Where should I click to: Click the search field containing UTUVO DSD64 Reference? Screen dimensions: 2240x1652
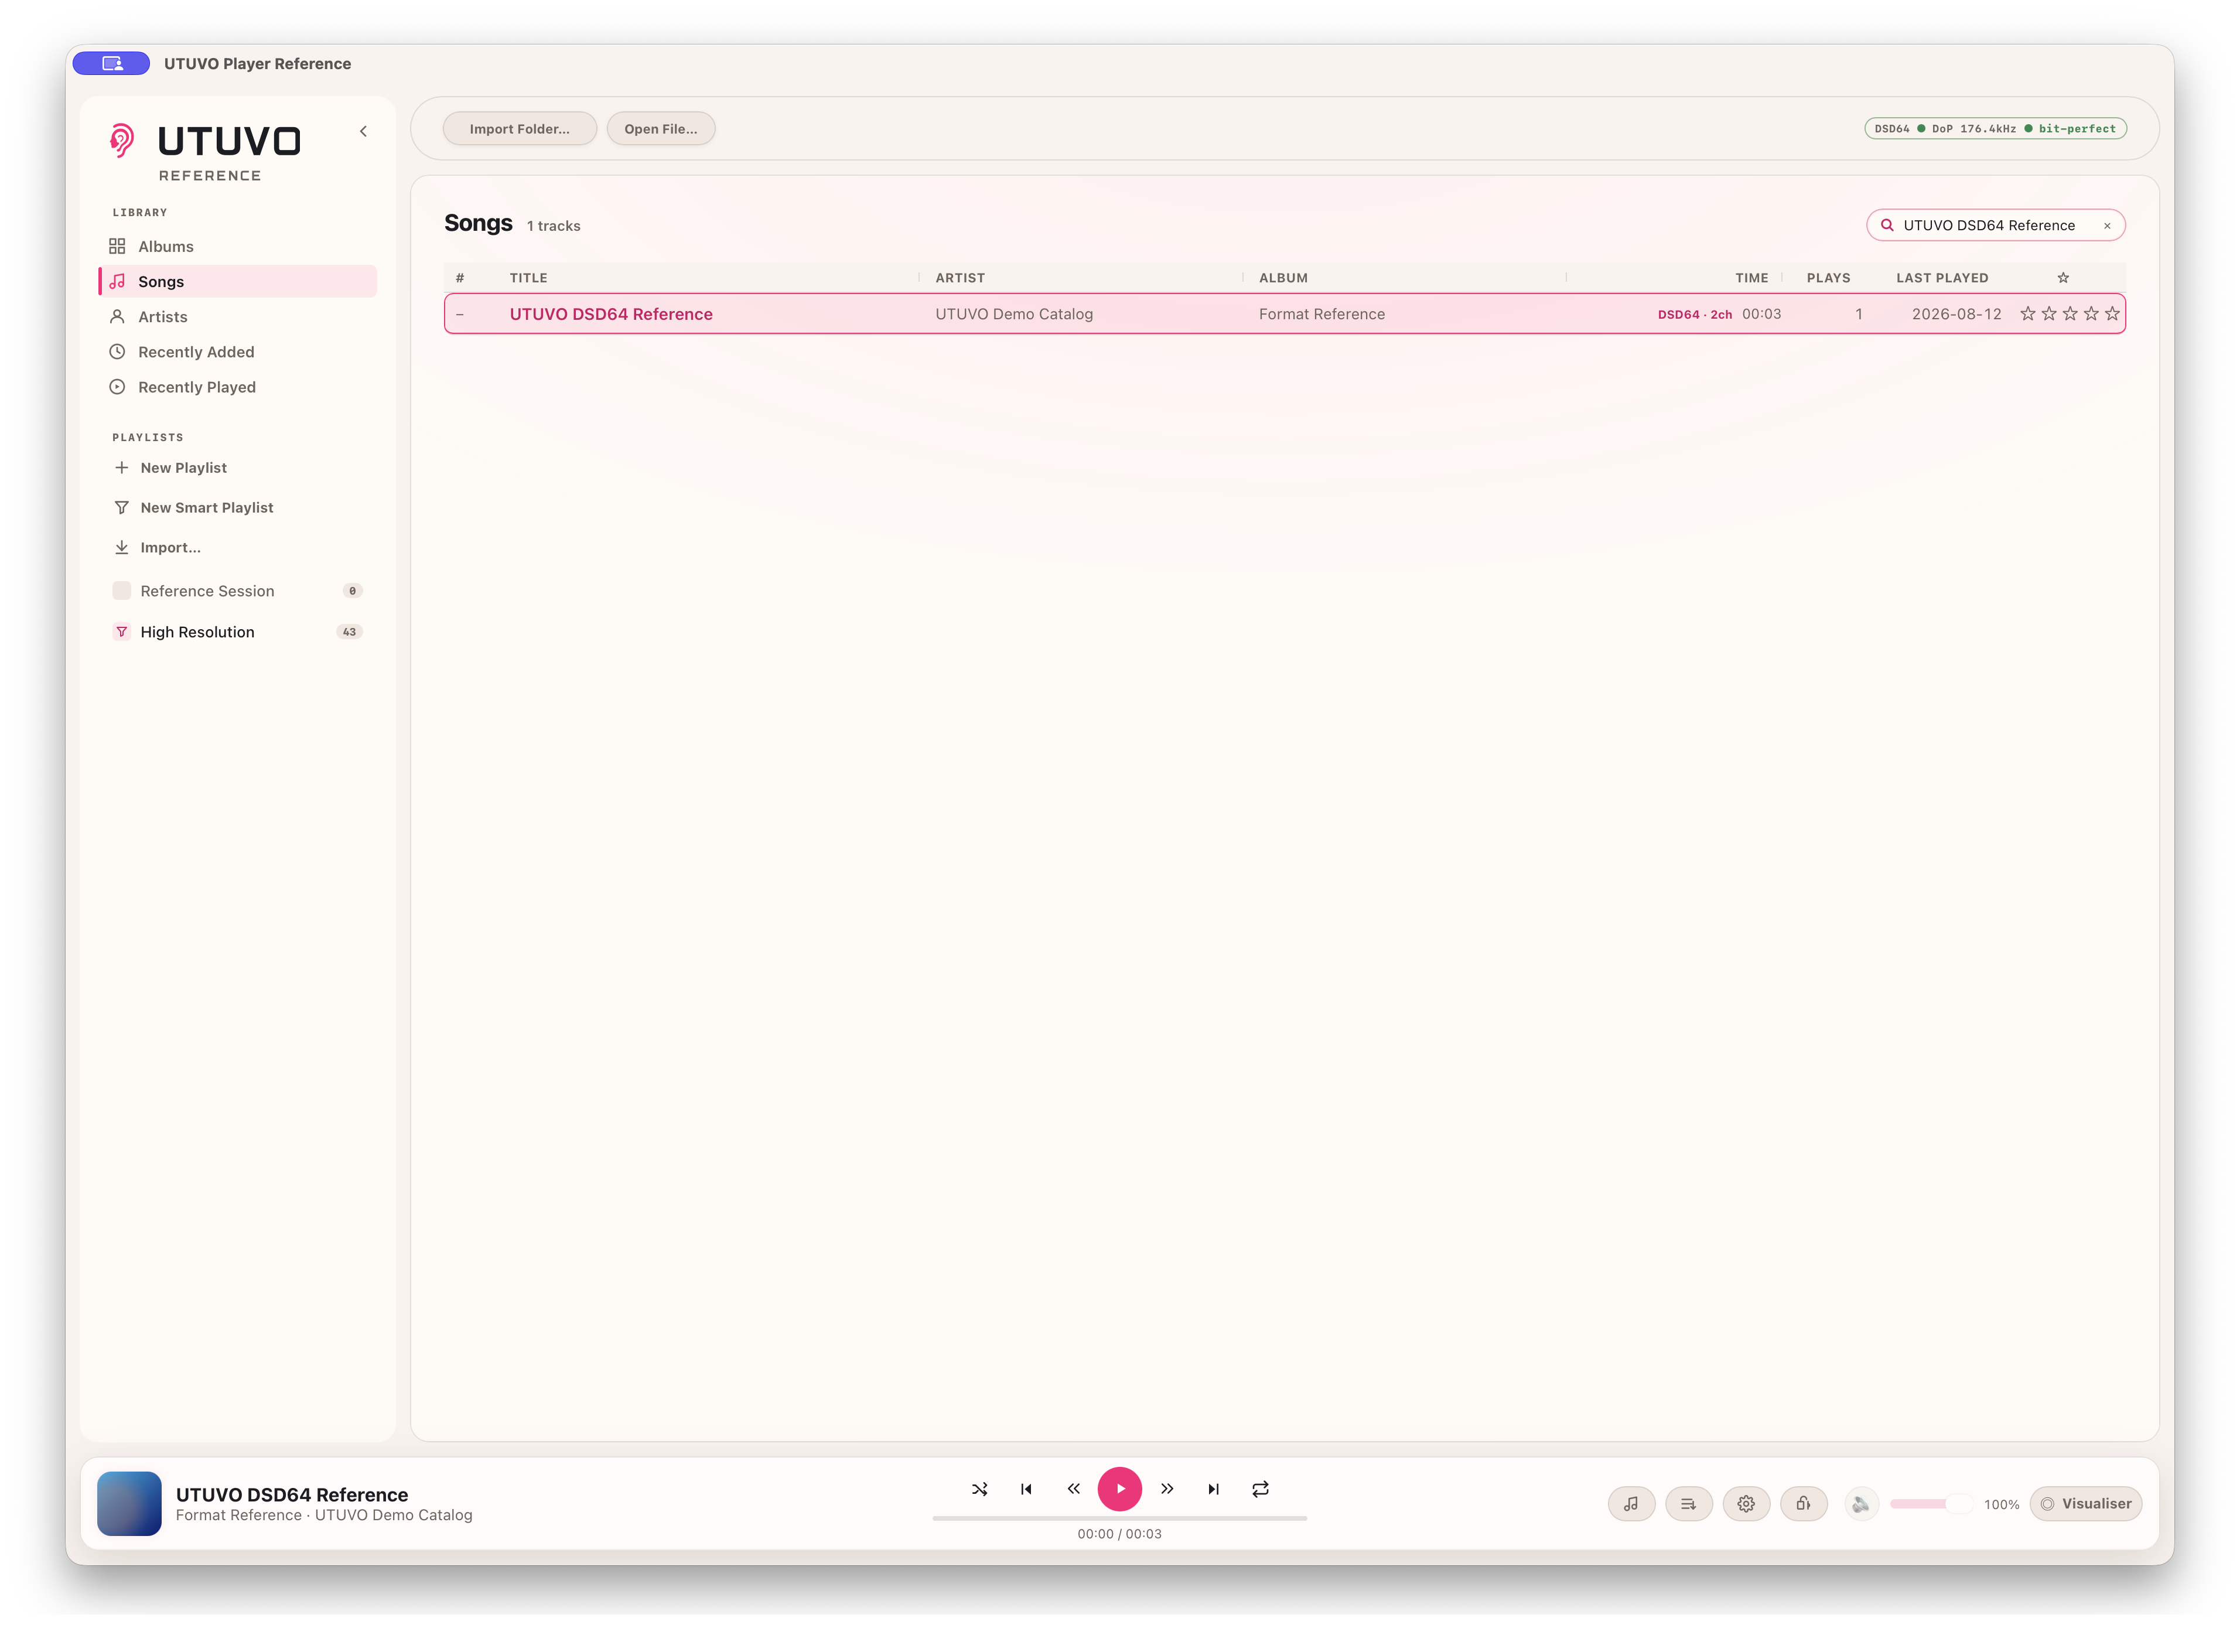coord(1995,225)
